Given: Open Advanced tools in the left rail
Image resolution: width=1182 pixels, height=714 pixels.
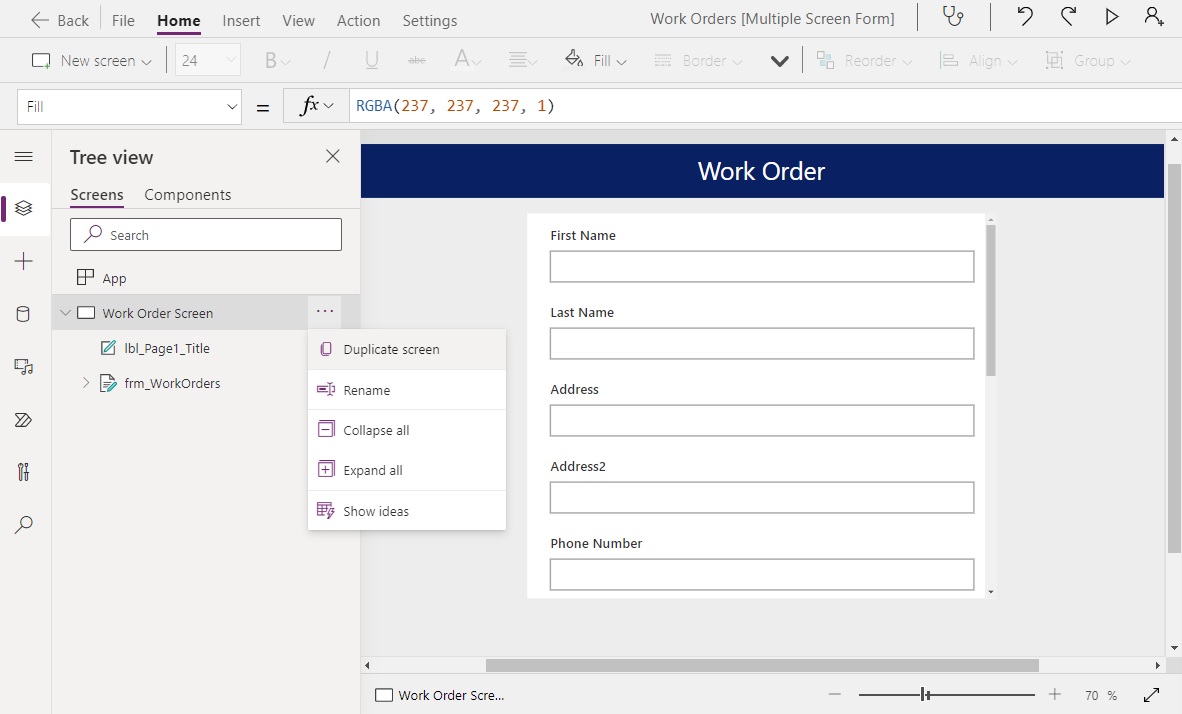Looking at the screenshot, I should click(x=24, y=471).
